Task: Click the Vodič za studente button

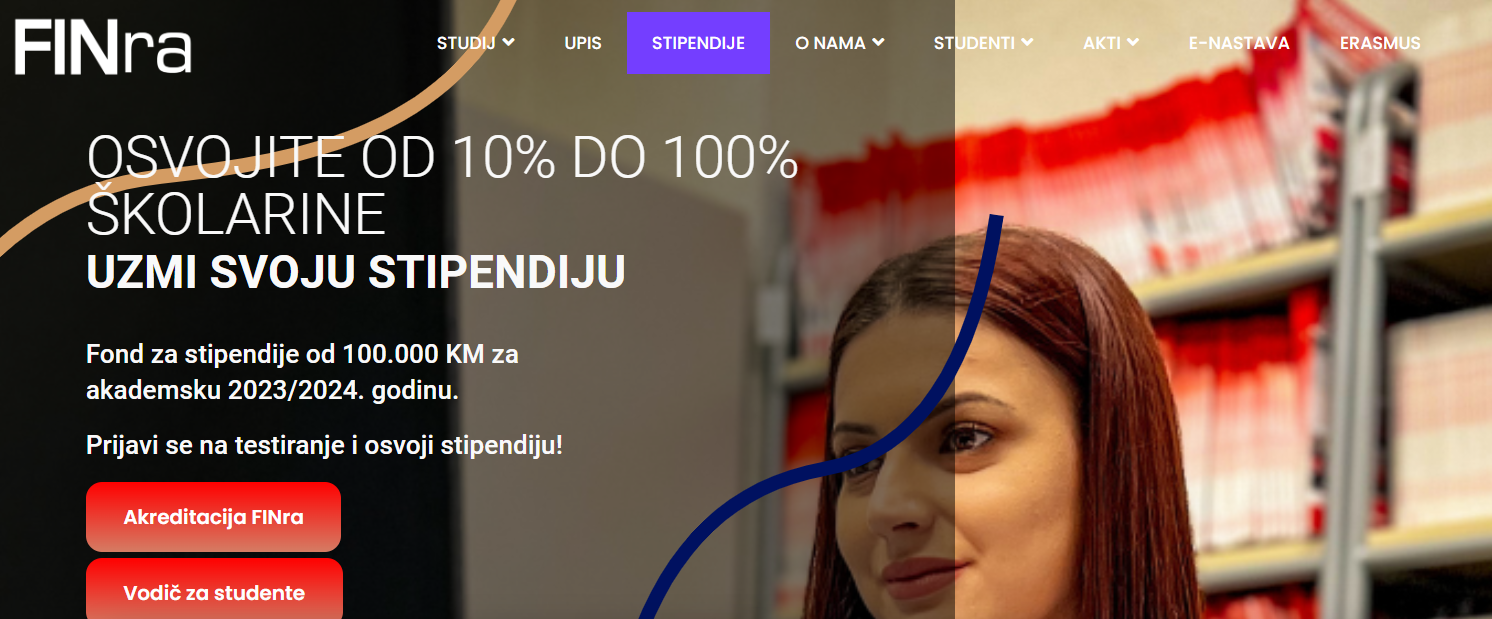Action: (214, 591)
